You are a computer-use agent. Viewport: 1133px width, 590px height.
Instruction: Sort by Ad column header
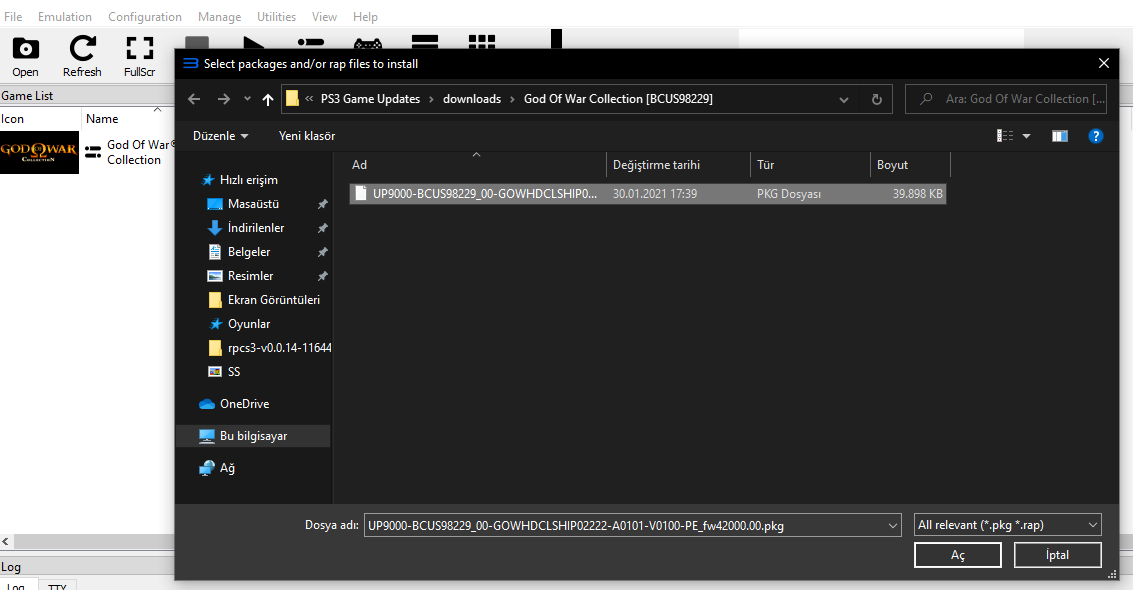(x=476, y=165)
